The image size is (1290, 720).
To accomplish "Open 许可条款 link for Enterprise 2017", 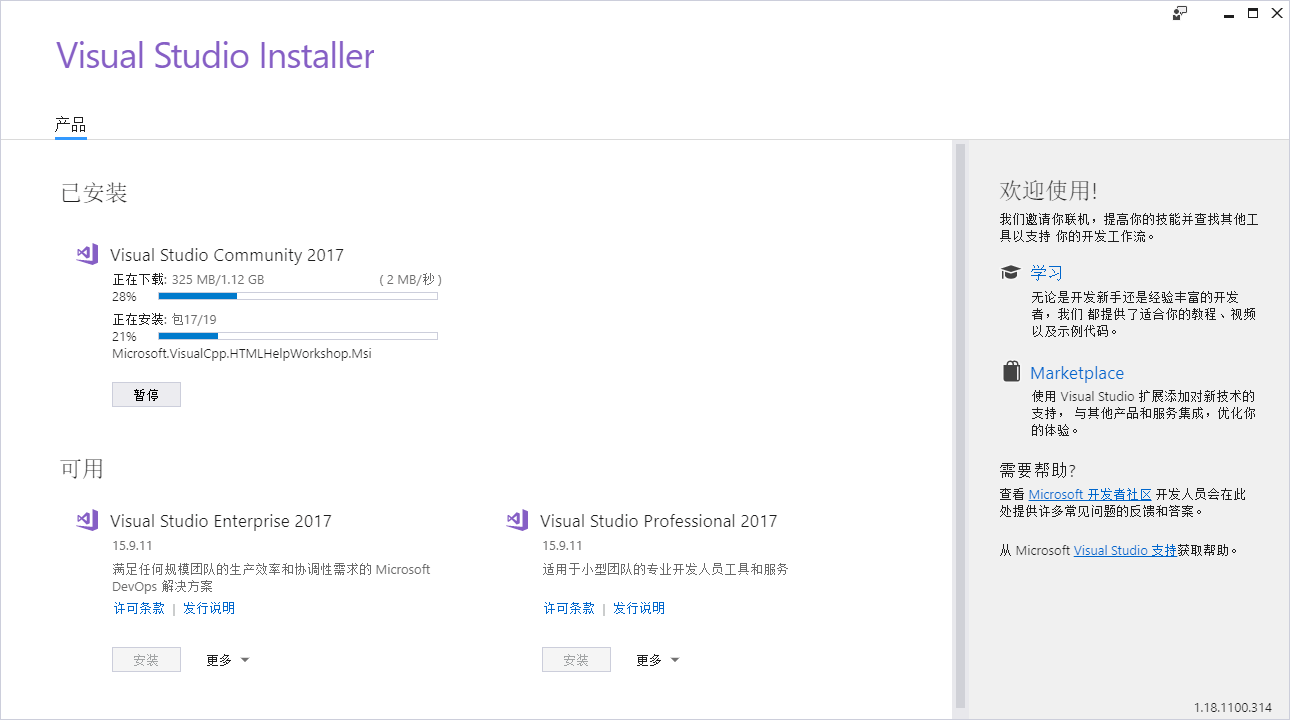I will coord(139,608).
